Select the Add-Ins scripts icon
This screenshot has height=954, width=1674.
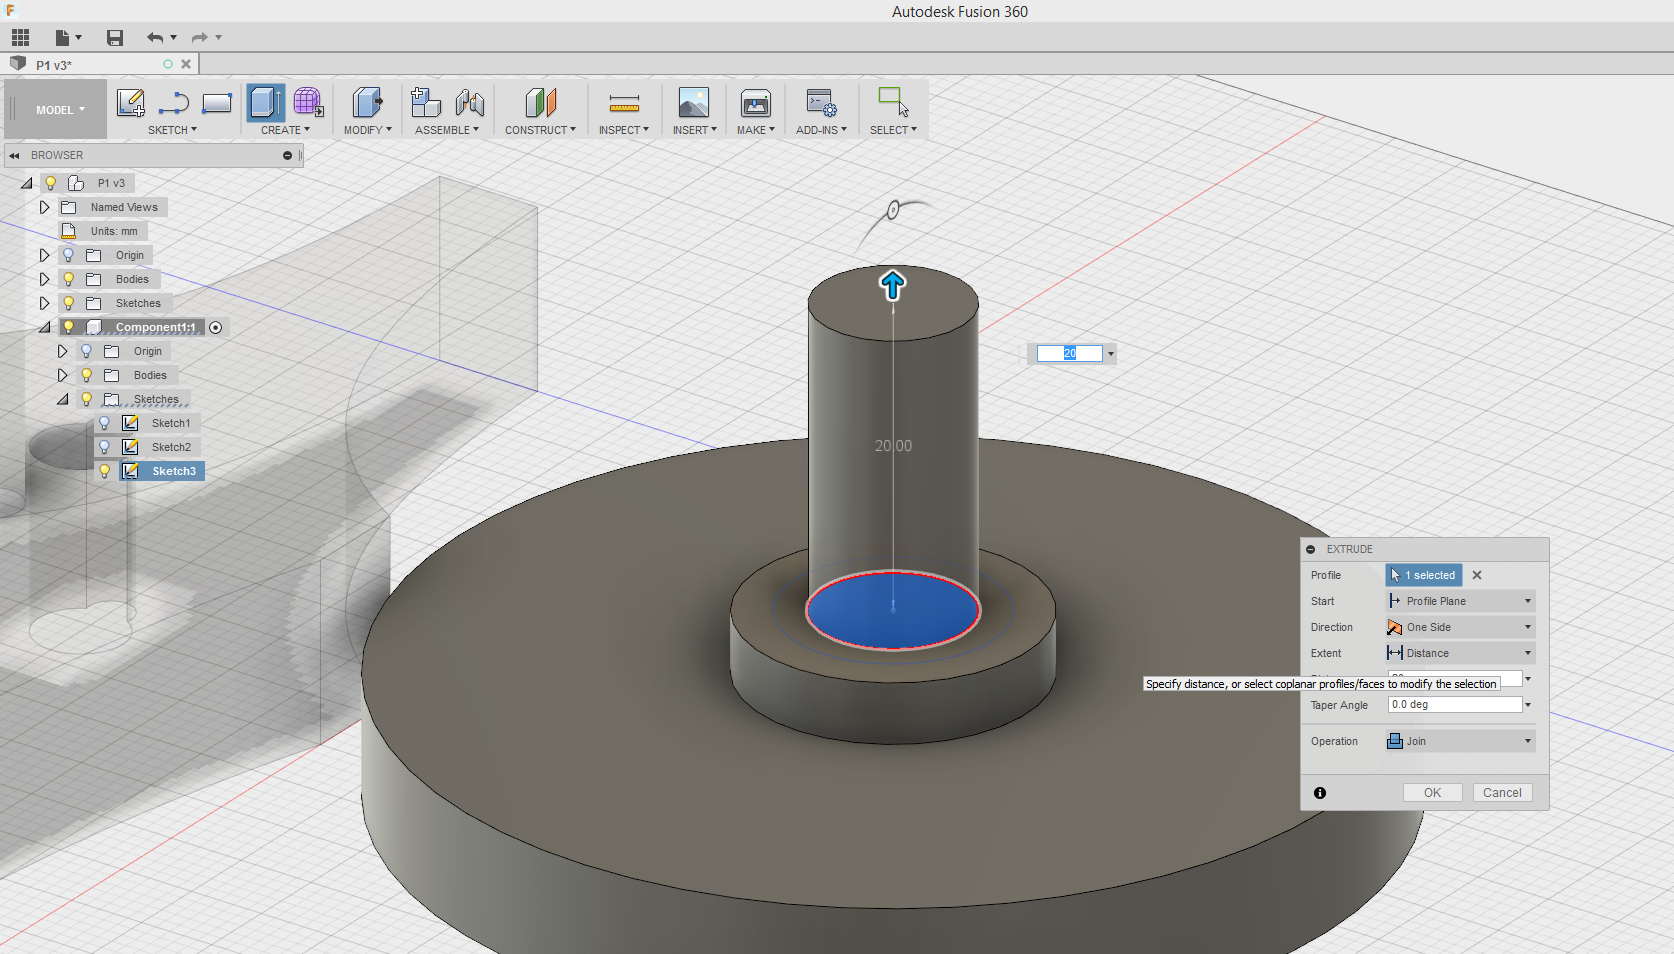pos(822,103)
